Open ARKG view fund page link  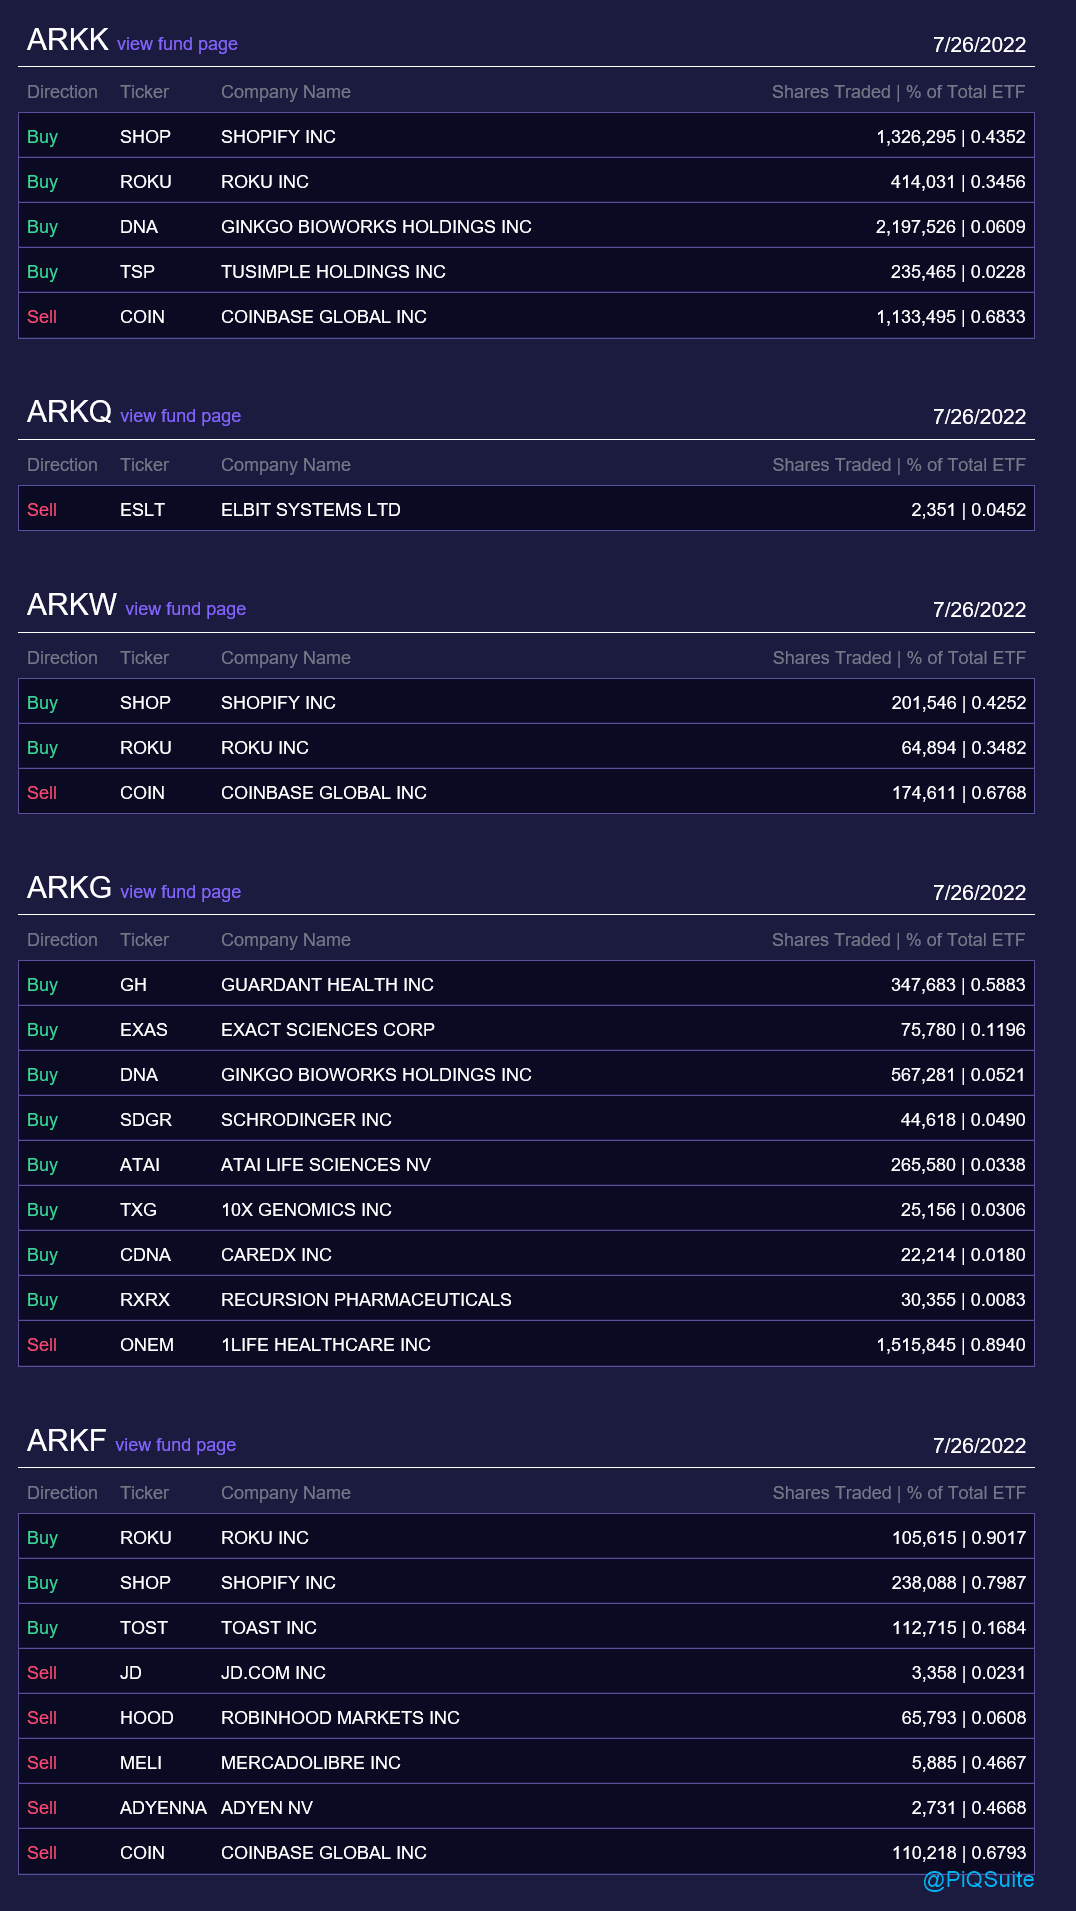(180, 892)
